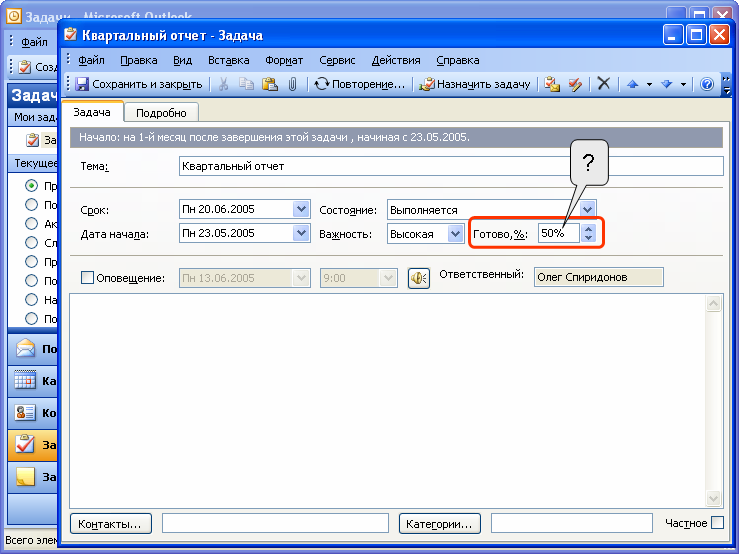Screen dimensions: 739x554
Task: Expand the Важность priority dropdown
Action: [455, 233]
